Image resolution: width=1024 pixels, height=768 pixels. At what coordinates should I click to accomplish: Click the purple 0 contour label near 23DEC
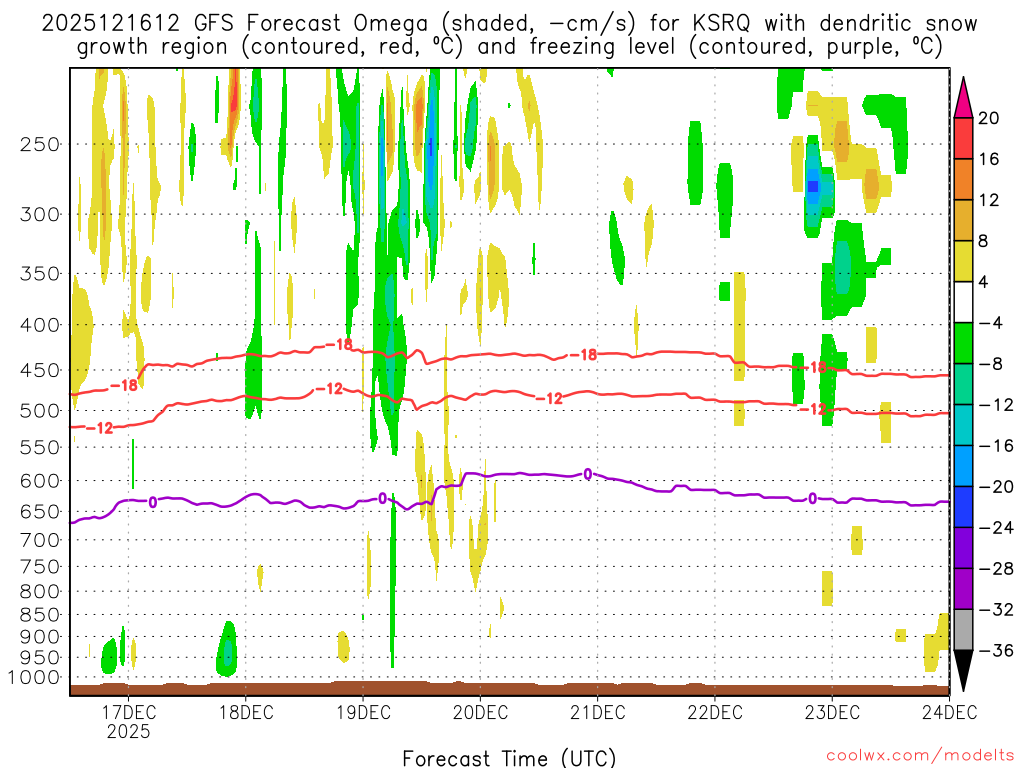pyautogui.click(x=812, y=499)
